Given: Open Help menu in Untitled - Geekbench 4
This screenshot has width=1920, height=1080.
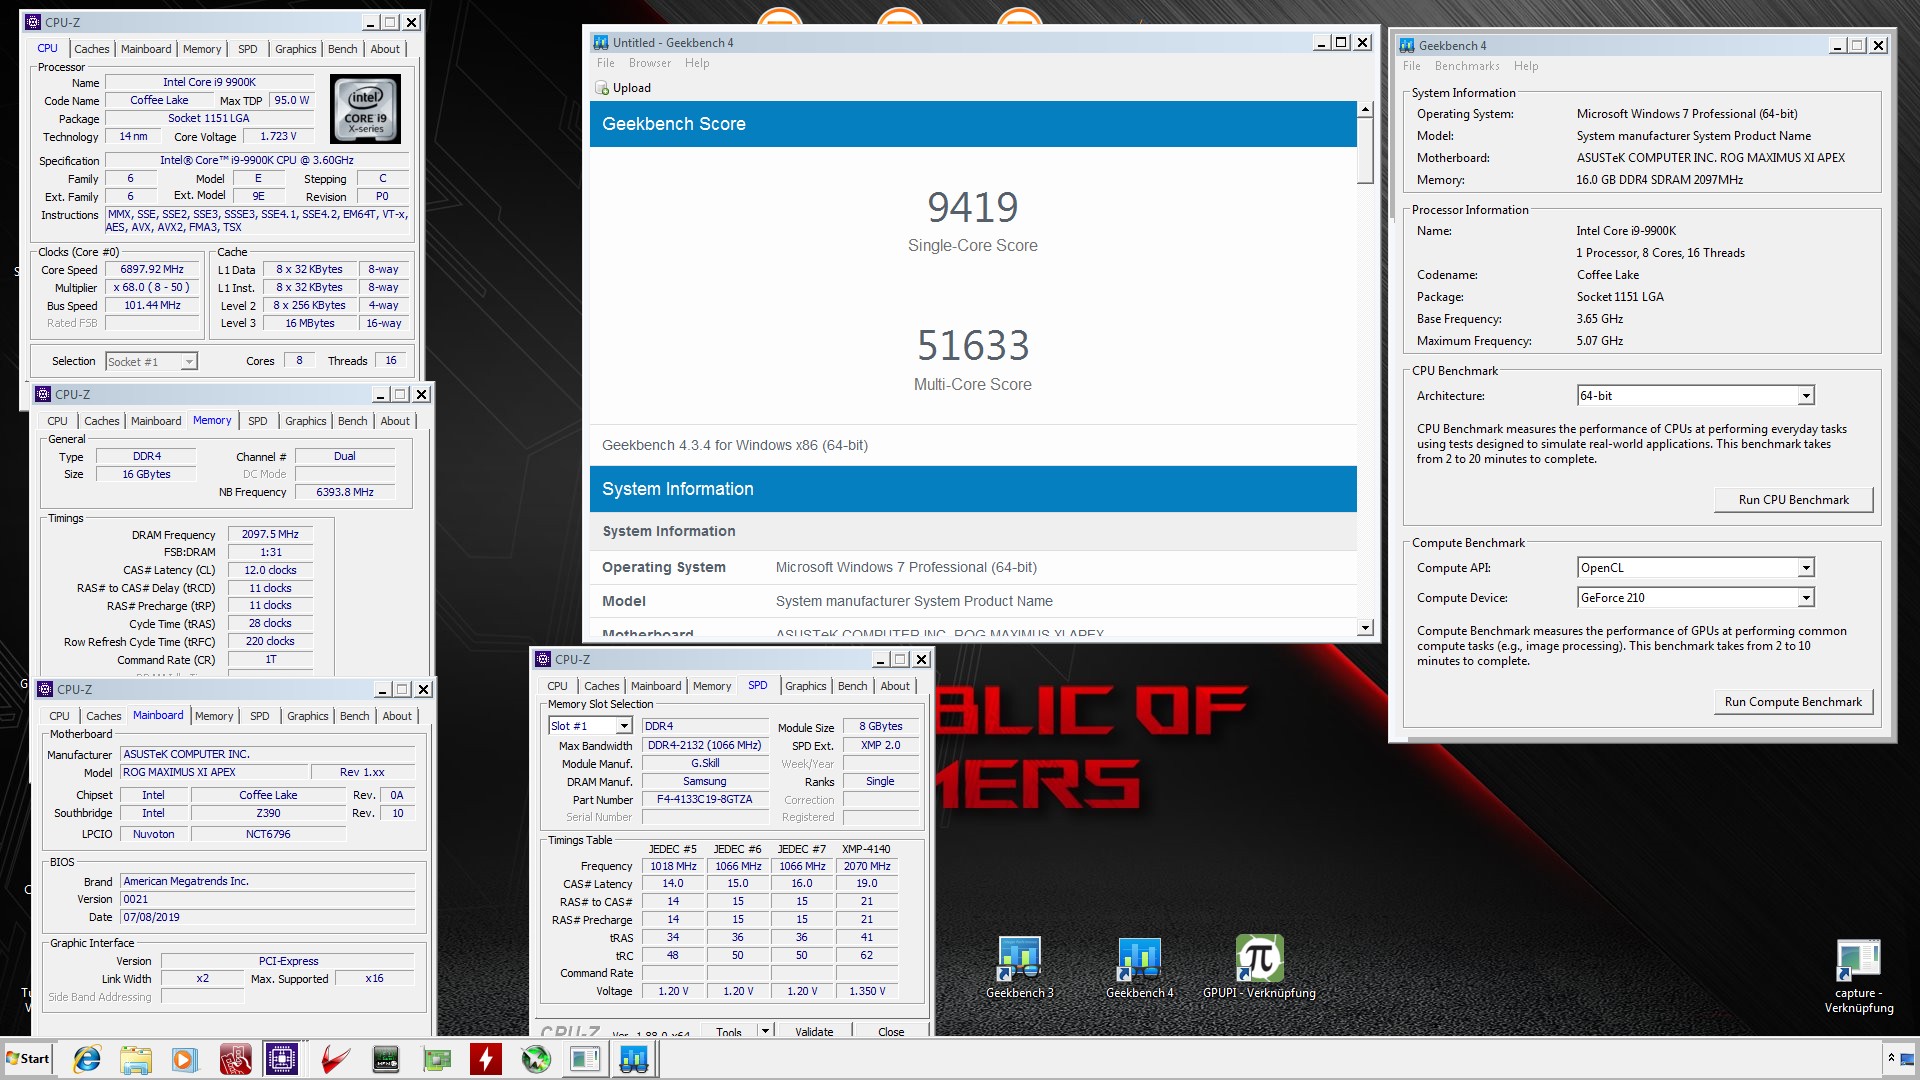Looking at the screenshot, I should pyautogui.click(x=697, y=63).
